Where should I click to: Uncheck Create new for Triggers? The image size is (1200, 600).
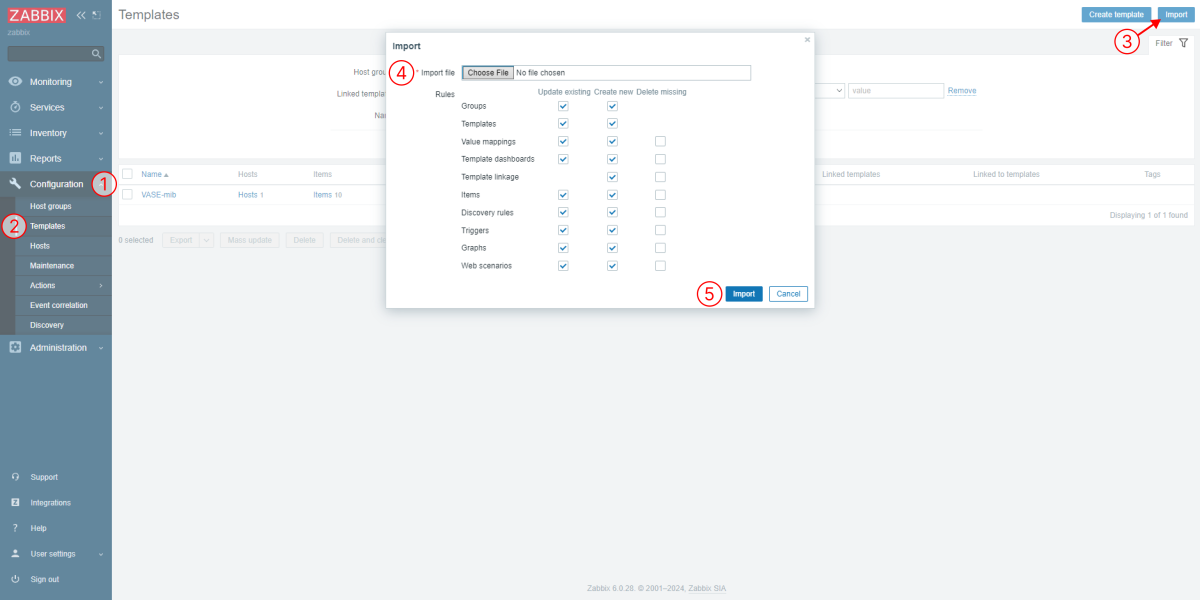point(612,230)
